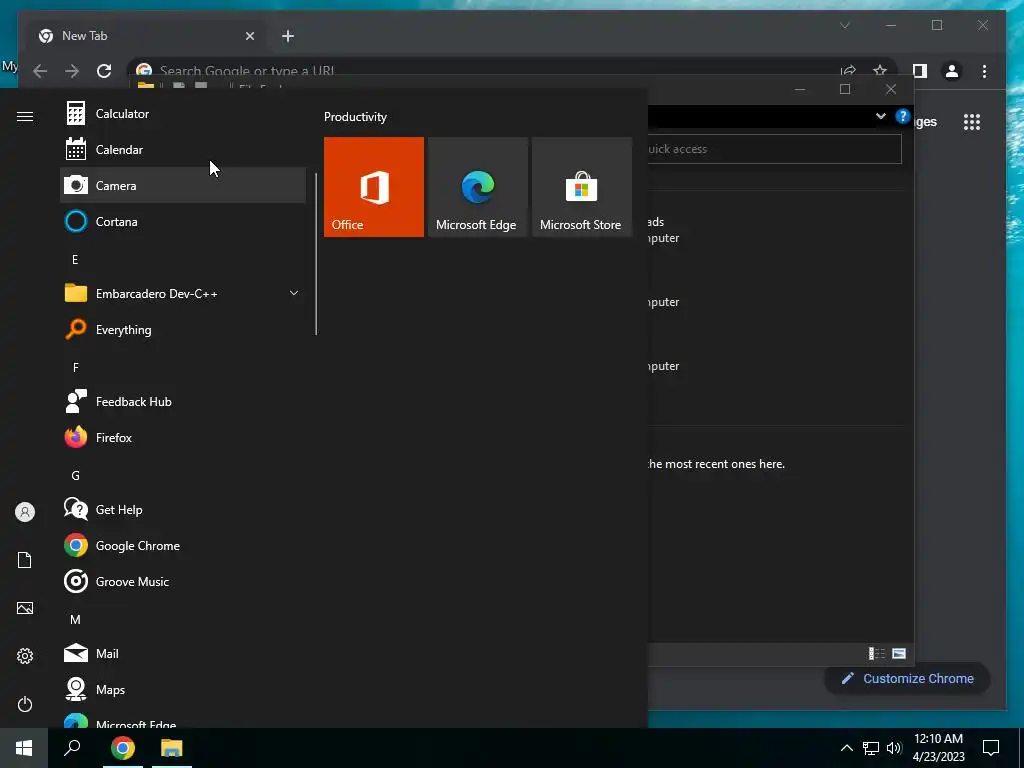Viewport: 1024px width, 768px height.
Task: Jump to letter G section header
Action: [x=75, y=475]
